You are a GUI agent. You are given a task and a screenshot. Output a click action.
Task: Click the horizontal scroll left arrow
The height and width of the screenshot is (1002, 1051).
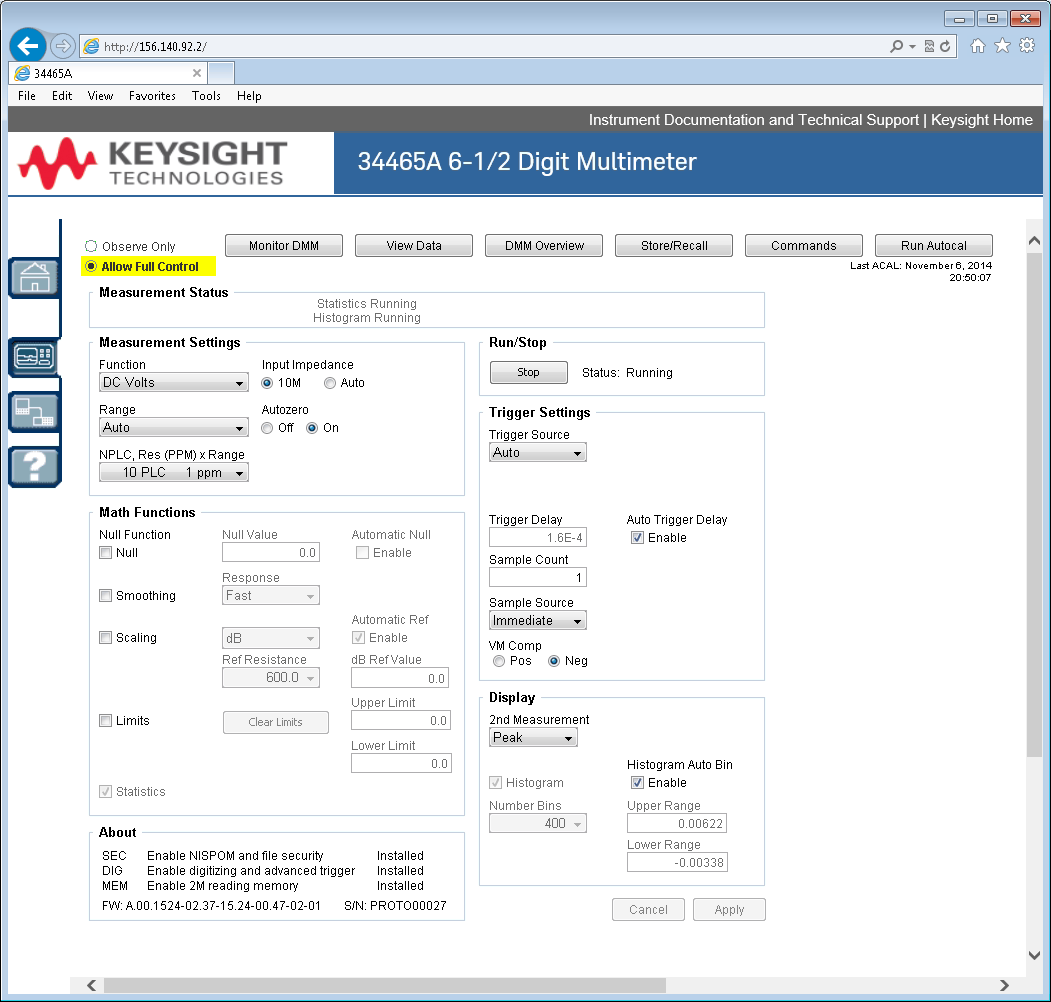pos(92,985)
